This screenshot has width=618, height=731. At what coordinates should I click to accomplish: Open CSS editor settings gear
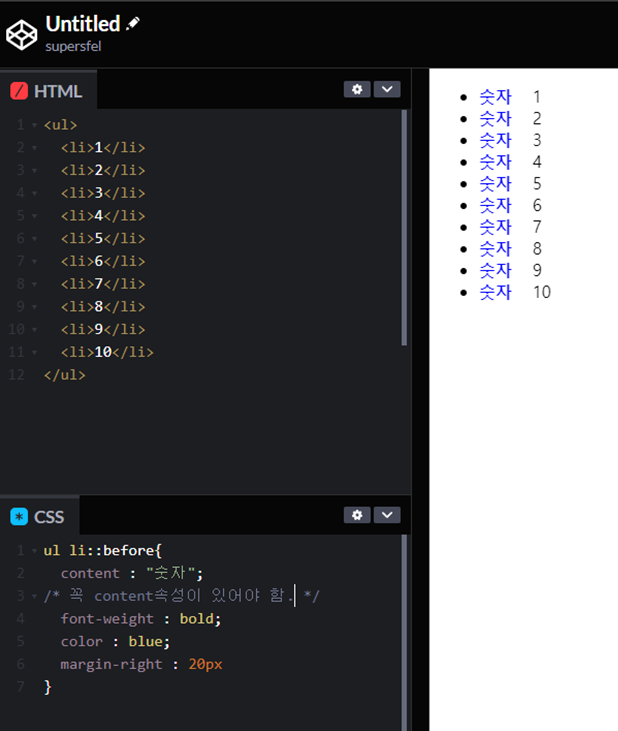pos(357,515)
